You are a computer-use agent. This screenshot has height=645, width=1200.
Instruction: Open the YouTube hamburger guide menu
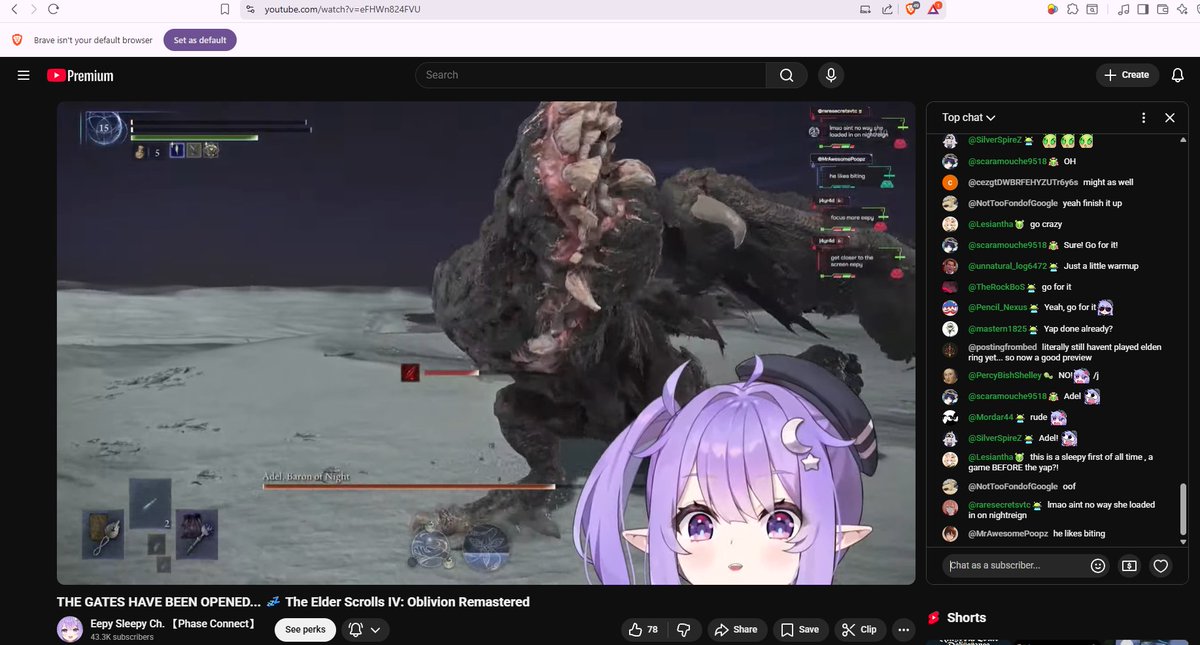tap(23, 75)
